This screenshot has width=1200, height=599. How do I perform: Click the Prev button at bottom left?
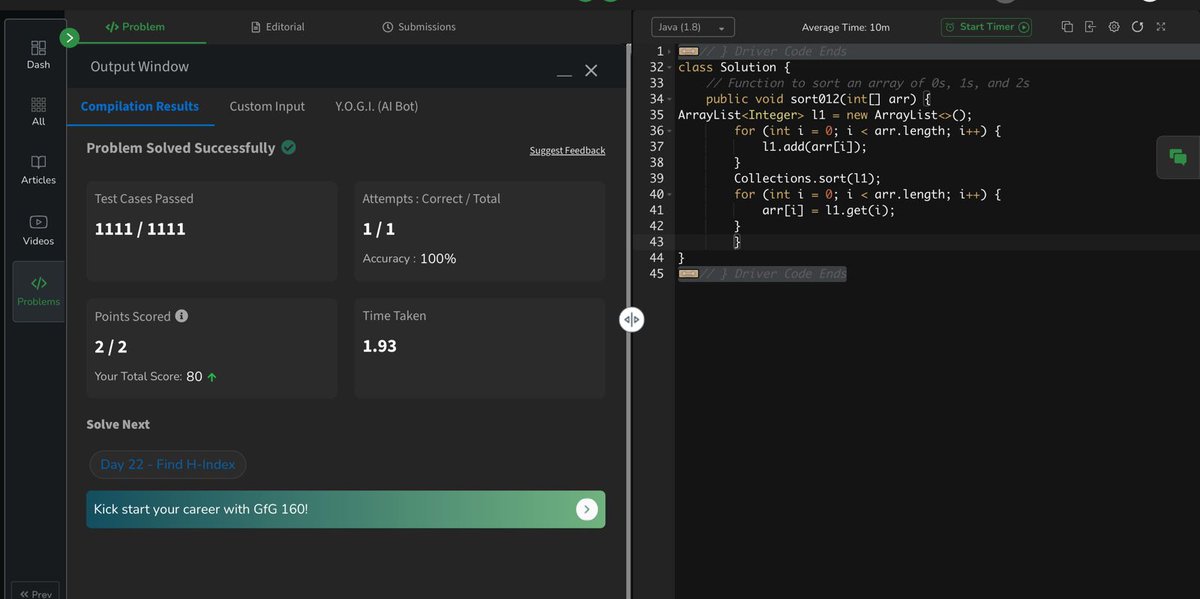pyautogui.click(x=35, y=592)
